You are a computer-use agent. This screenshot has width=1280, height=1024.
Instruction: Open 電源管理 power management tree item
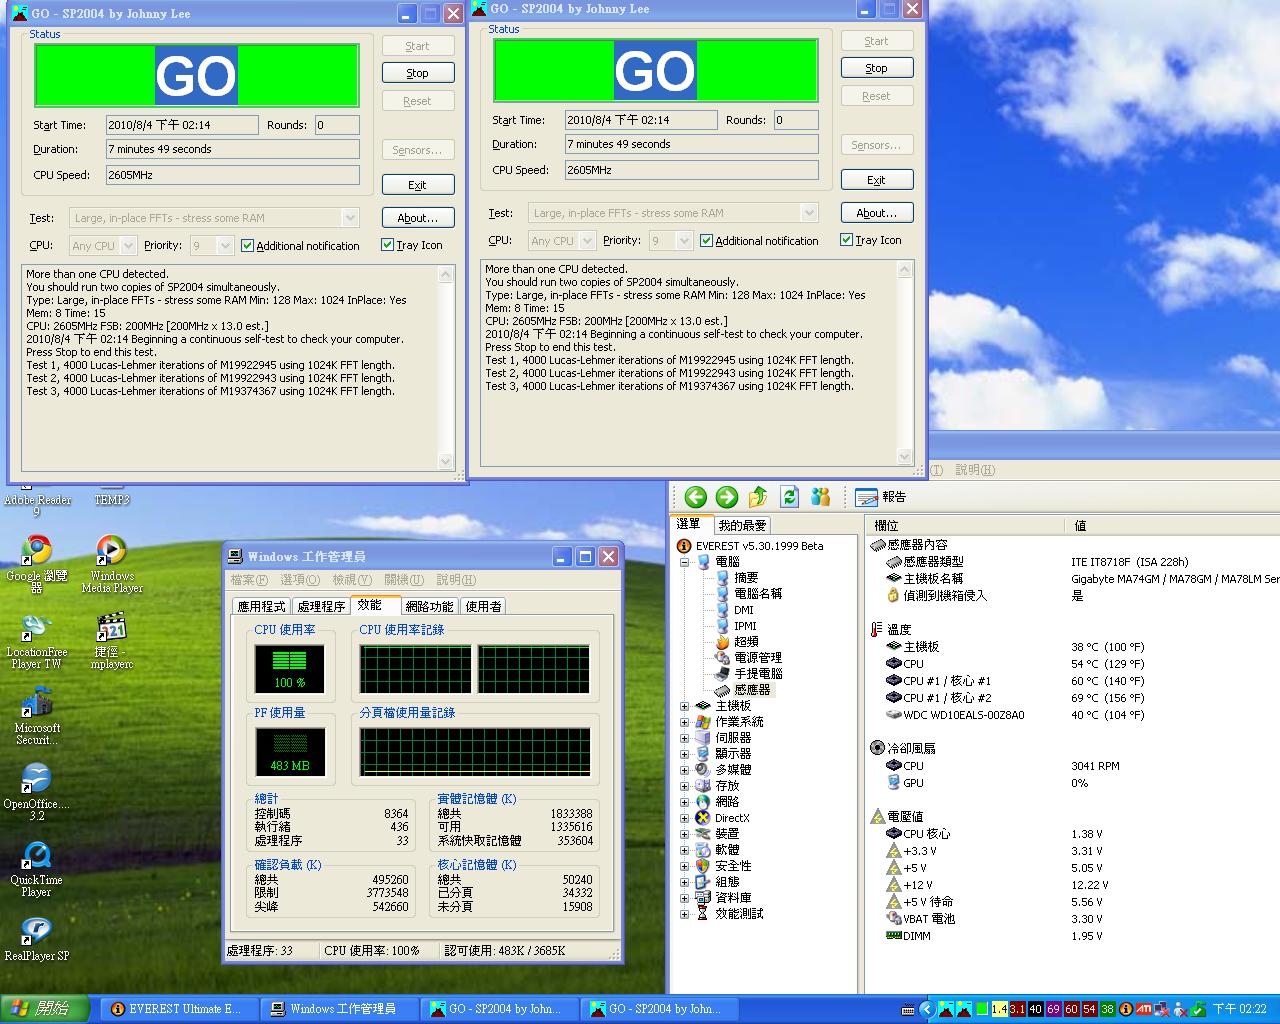(x=749, y=658)
